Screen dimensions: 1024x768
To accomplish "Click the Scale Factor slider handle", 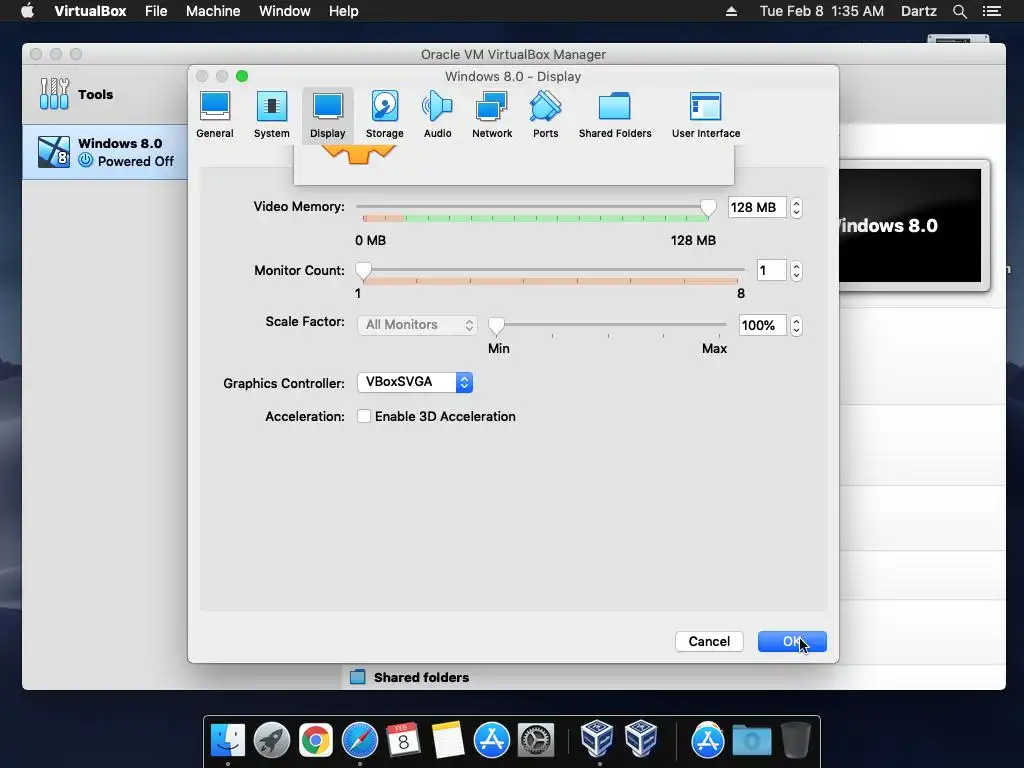I will point(496,326).
